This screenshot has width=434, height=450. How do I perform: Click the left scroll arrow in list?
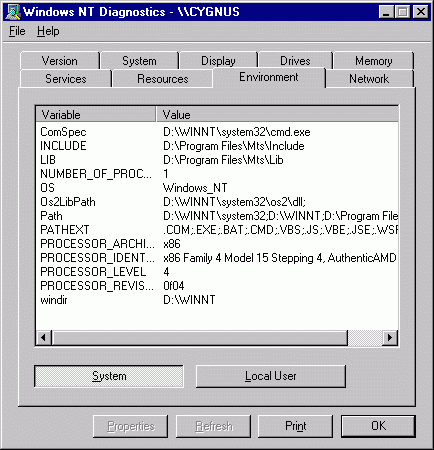click(44, 338)
